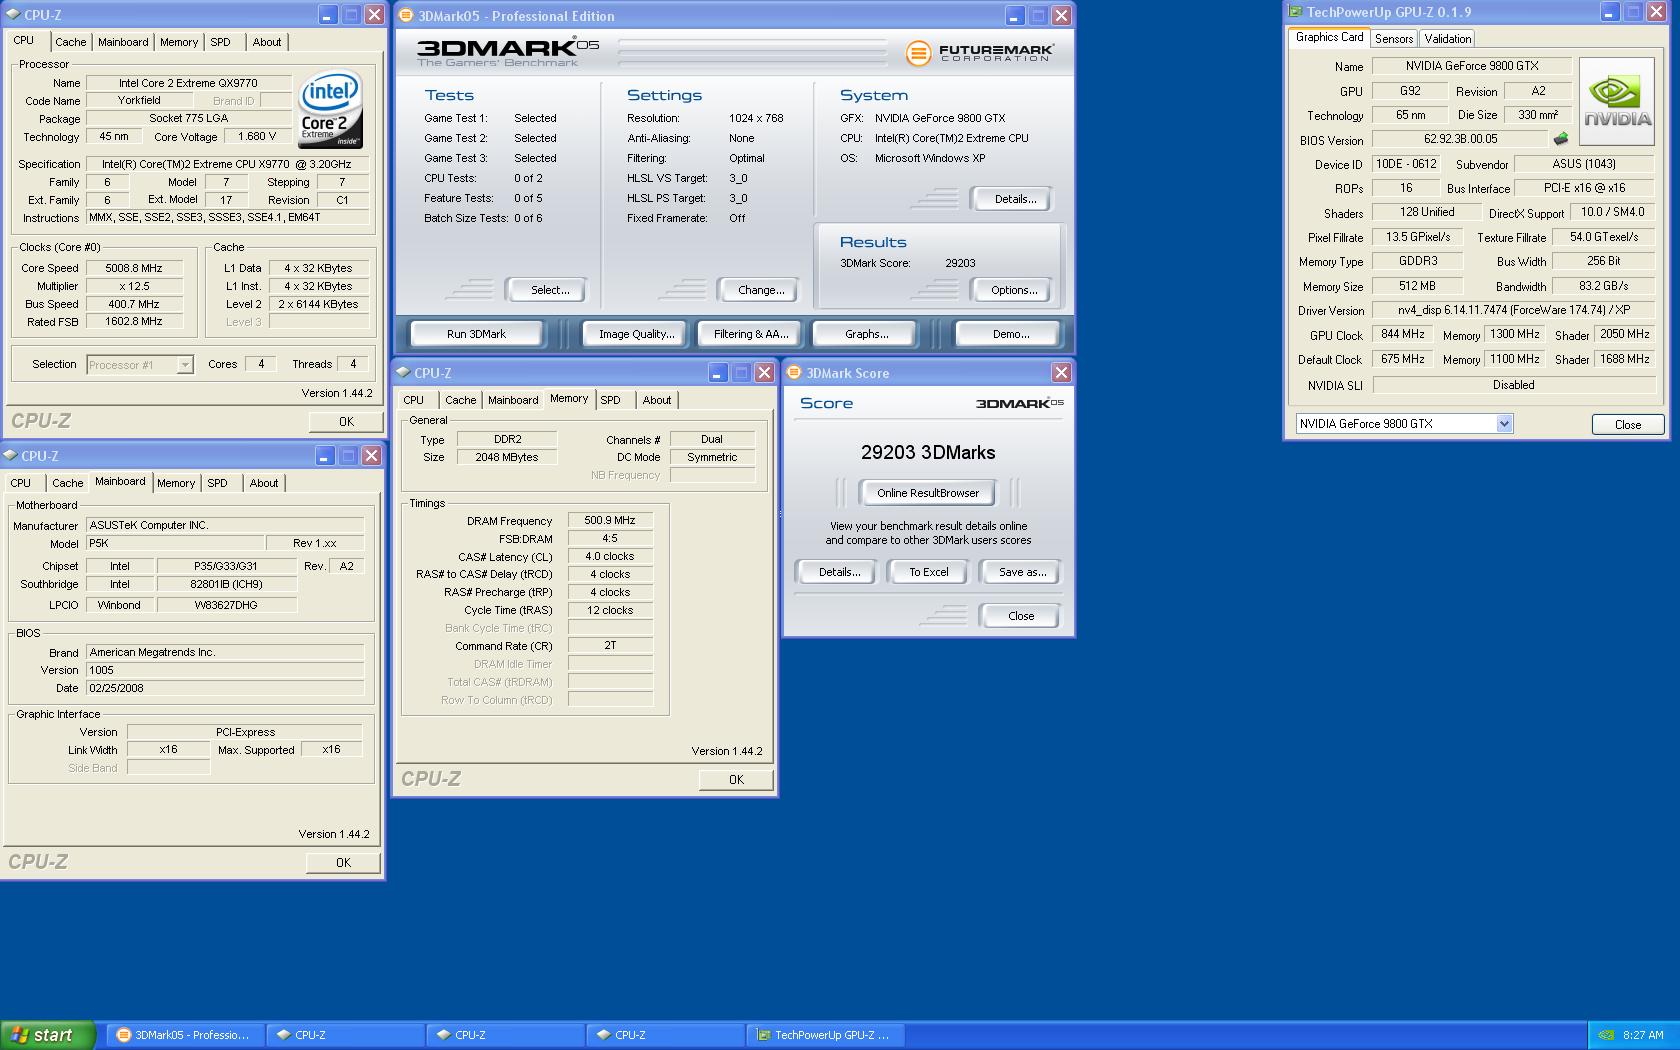This screenshot has height=1050, width=1680.
Task: Click the GPU Name field in GPU-Z
Action: tap(1472, 66)
